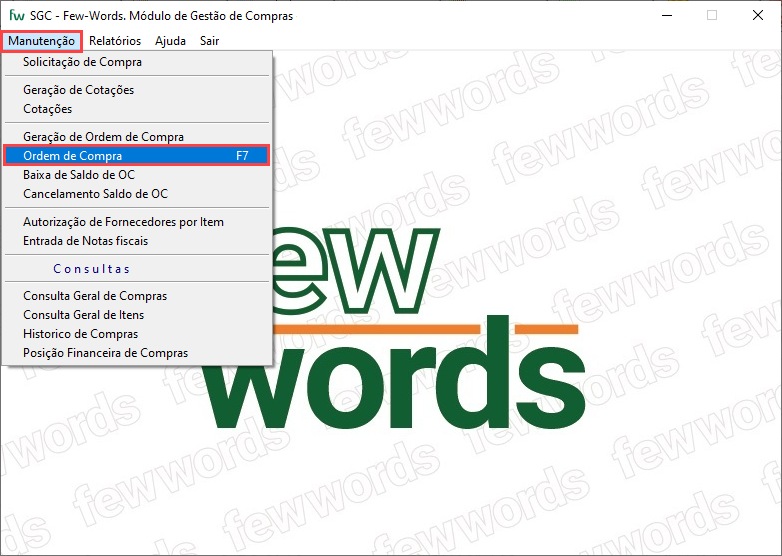Open Autorização de Fornecedores por Item
Image resolution: width=782 pixels, height=556 pixels.
137,222
